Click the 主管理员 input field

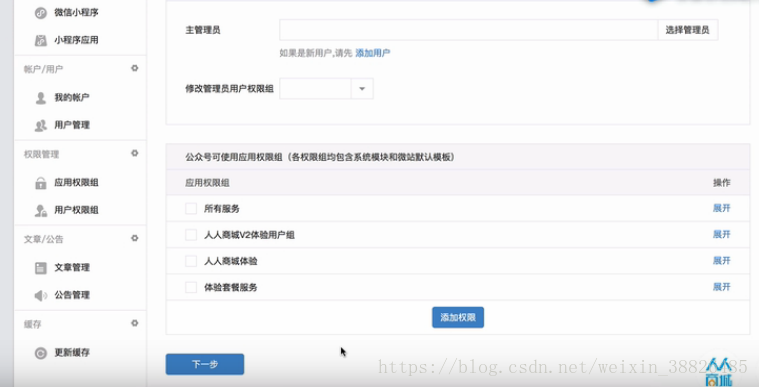coord(469,30)
